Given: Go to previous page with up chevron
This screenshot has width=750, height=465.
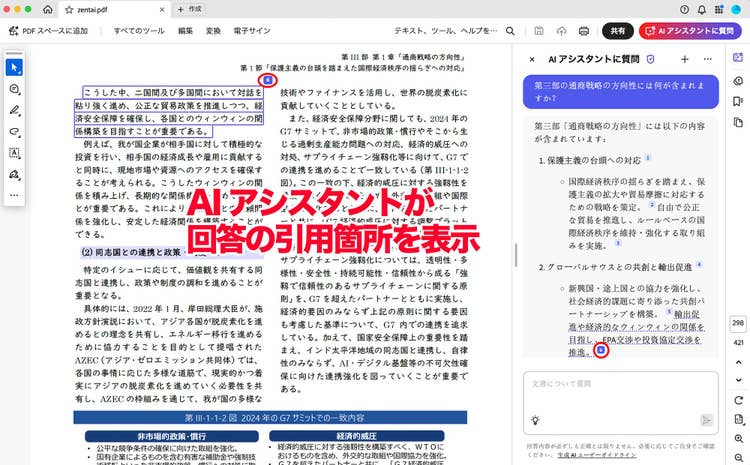Looking at the screenshot, I should (x=739, y=362).
